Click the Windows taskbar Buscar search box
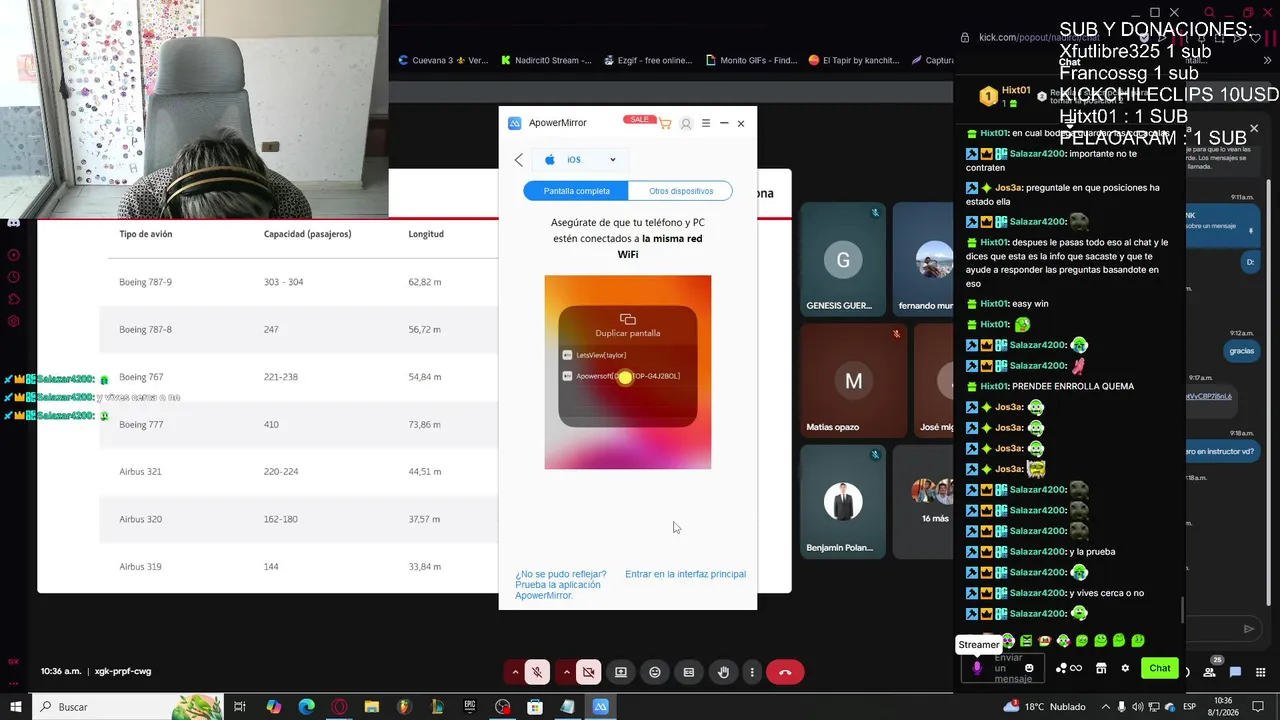This screenshot has width=1280, height=720. tap(128, 707)
